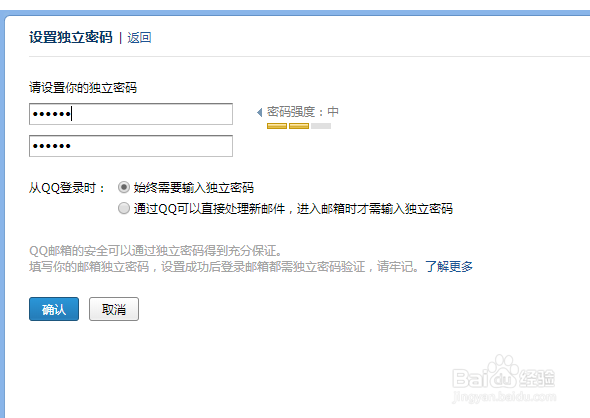
Task: Click the 请设置你的独立密码 label
Action: [x=83, y=88]
